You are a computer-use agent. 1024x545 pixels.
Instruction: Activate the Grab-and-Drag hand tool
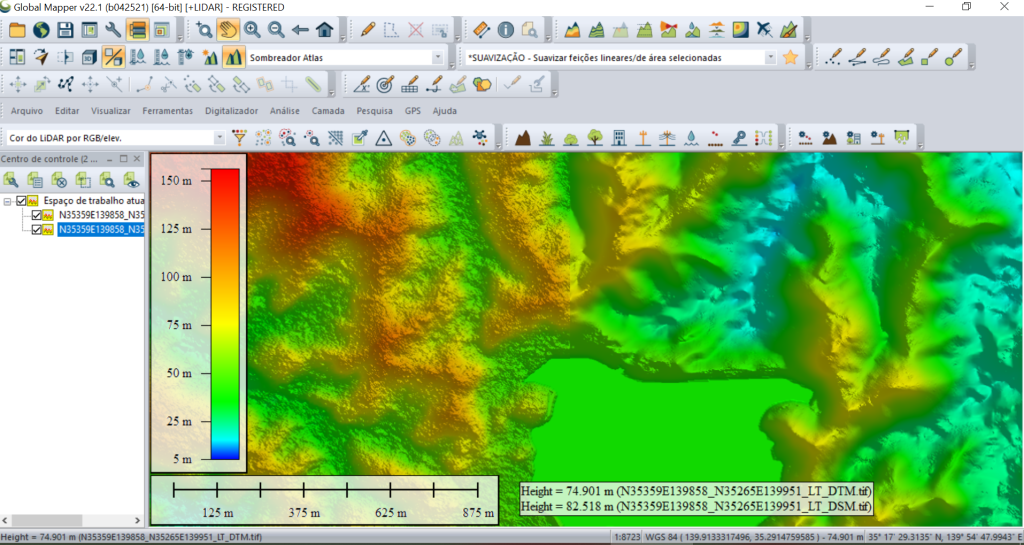pyautogui.click(x=228, y=30)
